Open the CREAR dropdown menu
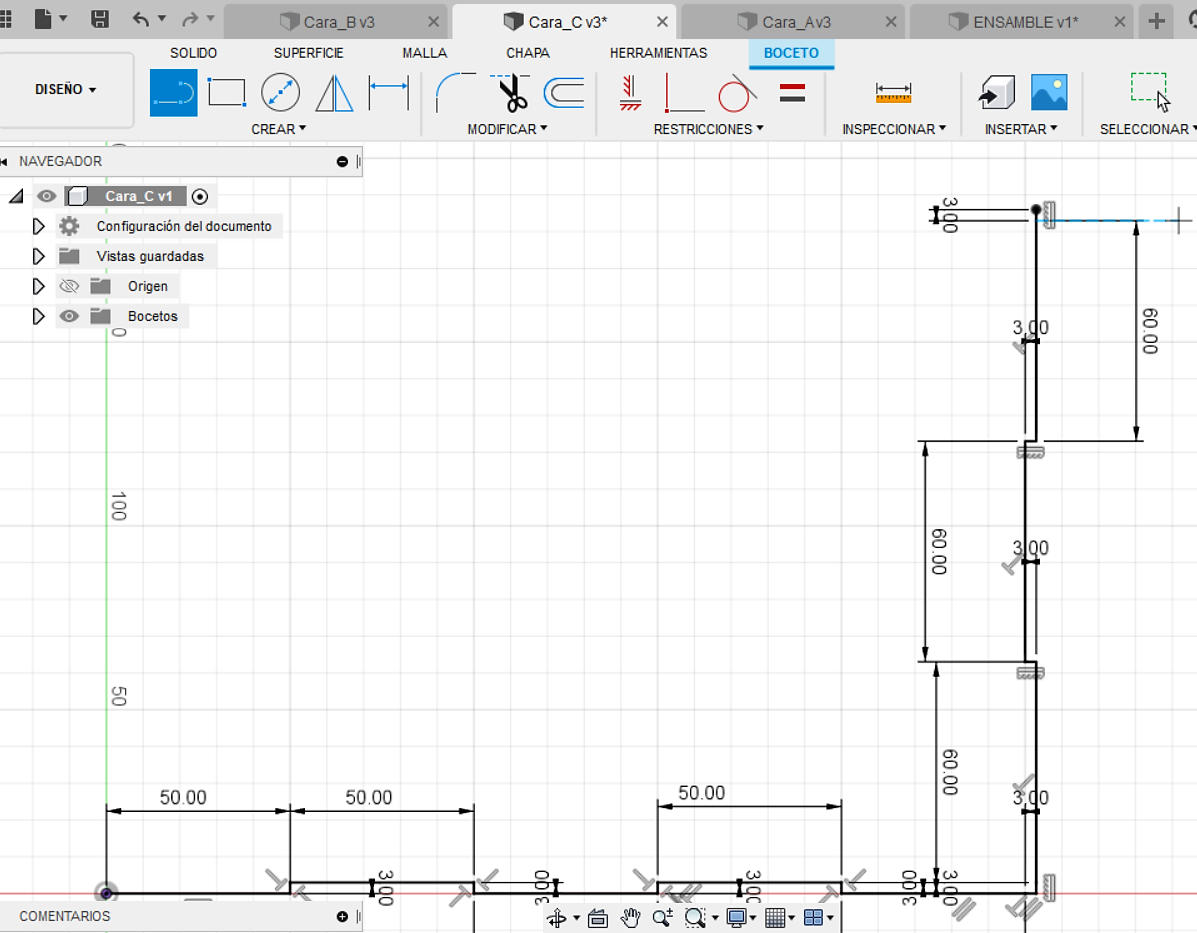The height and width of the screenshot is (933, 1197). point(279,129)
